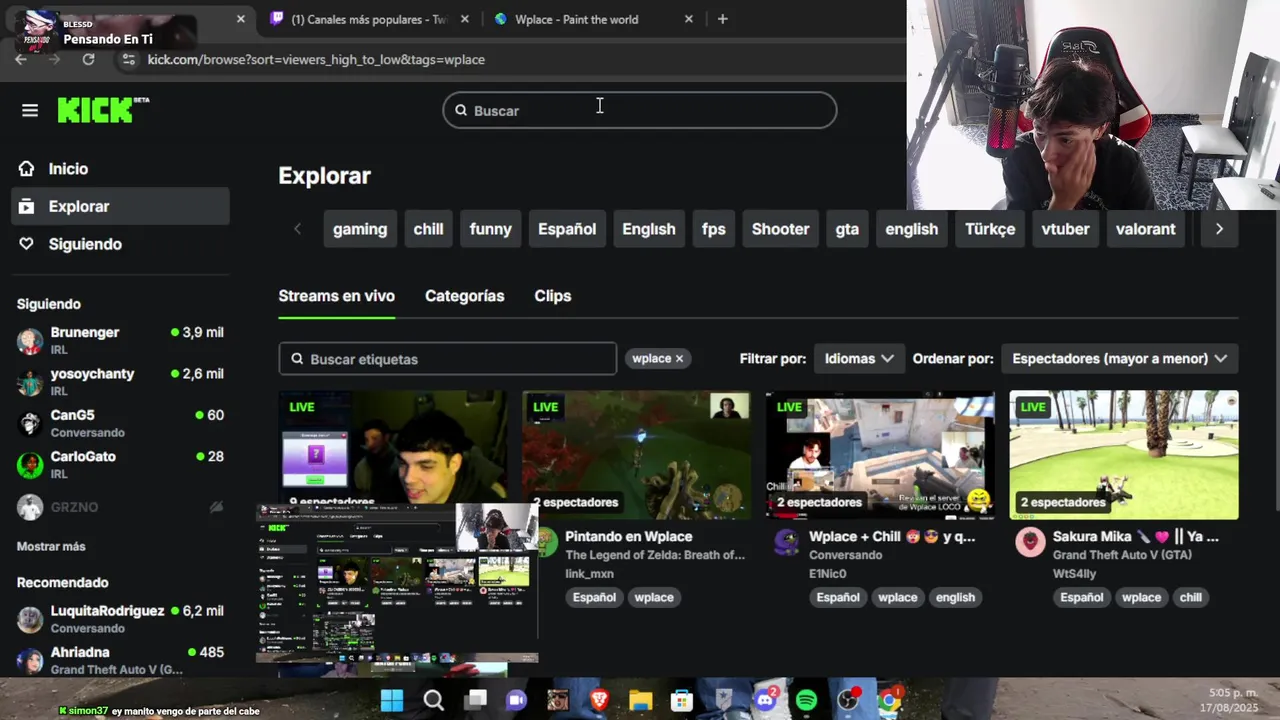Open the Grand Theft Auto V (GTA) category link
The image size is (1280, 720).
(x=1122, y=555)
